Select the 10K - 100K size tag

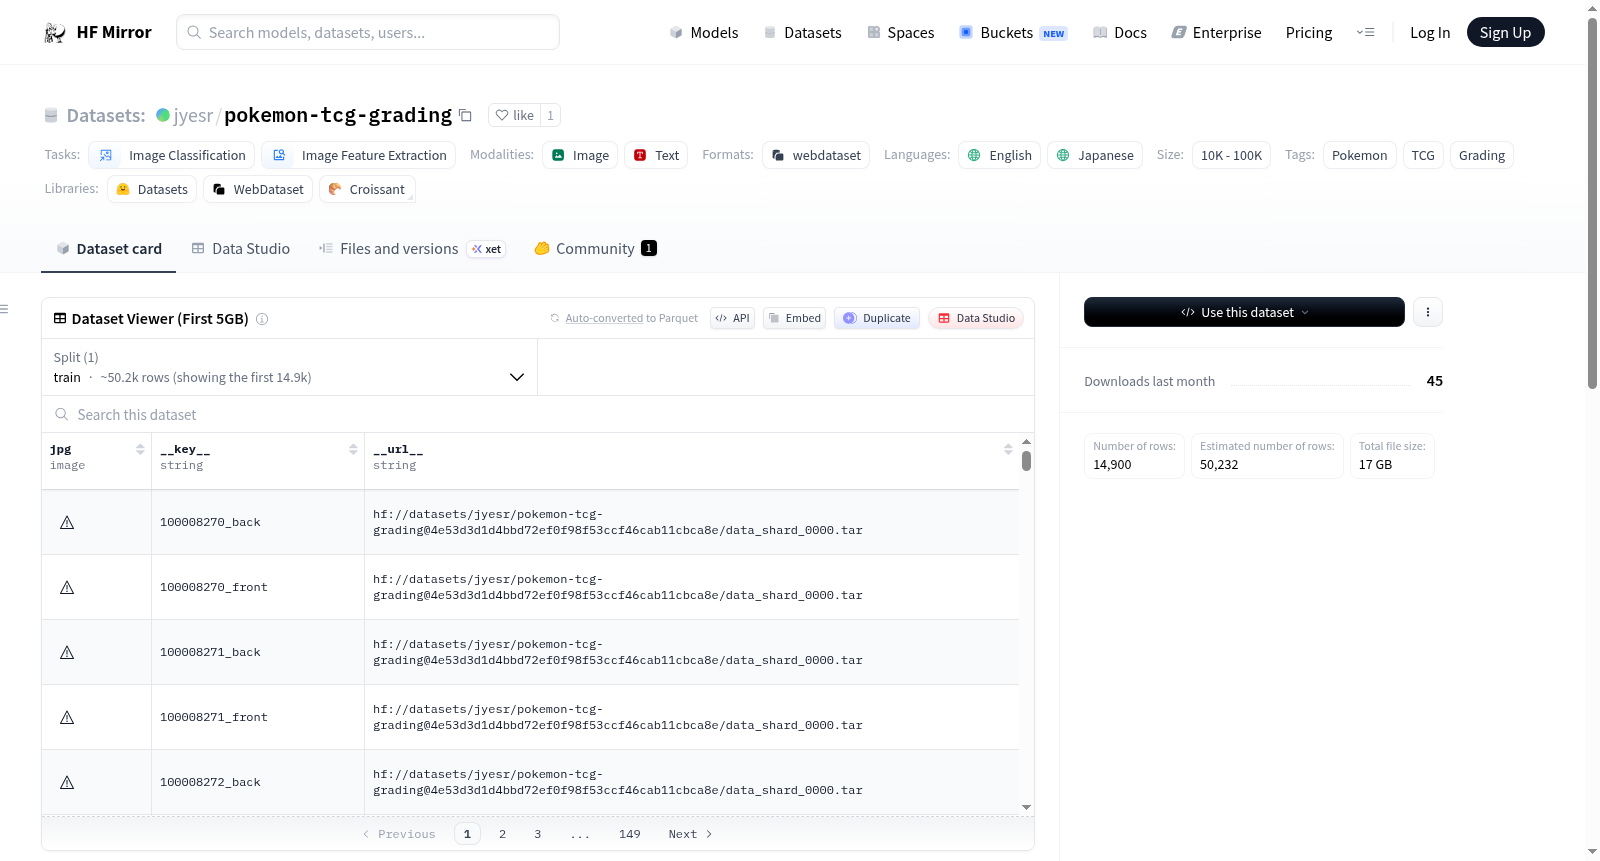click(x=1231, y=155)
